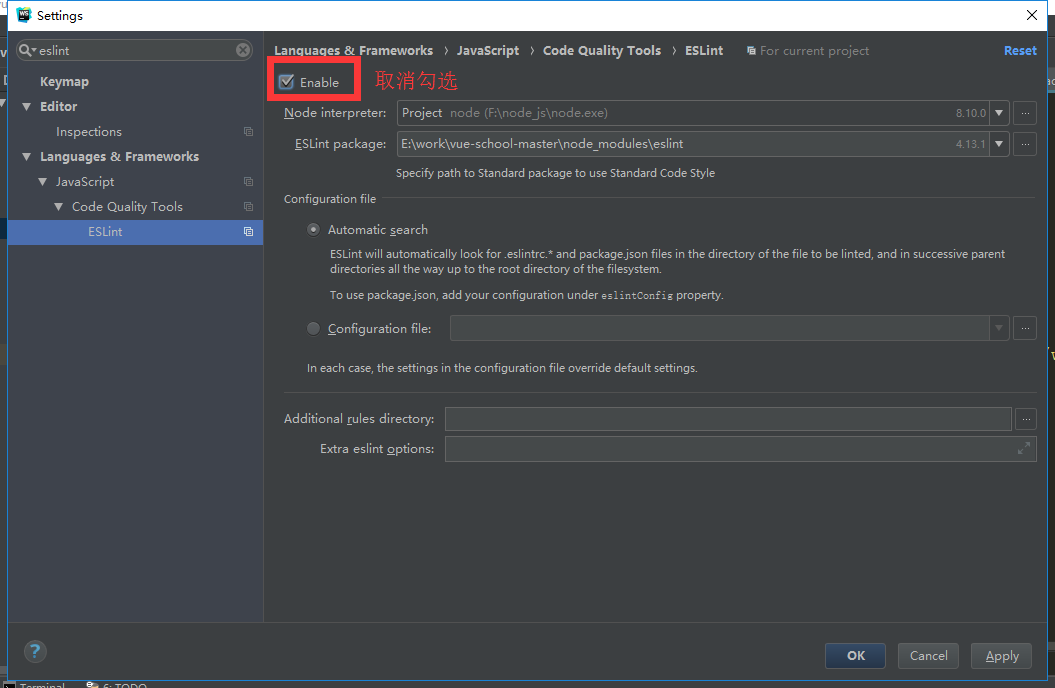1055x688 pixels.
Task: Uncheck the Enable ESLint checkbox
Action: pos(287,82)
